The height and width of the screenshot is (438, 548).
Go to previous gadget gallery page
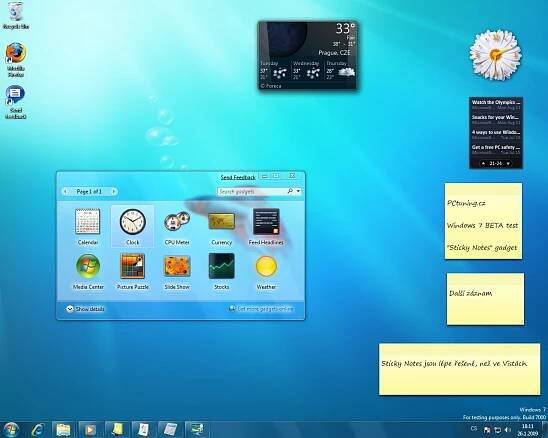click(66, 192)
